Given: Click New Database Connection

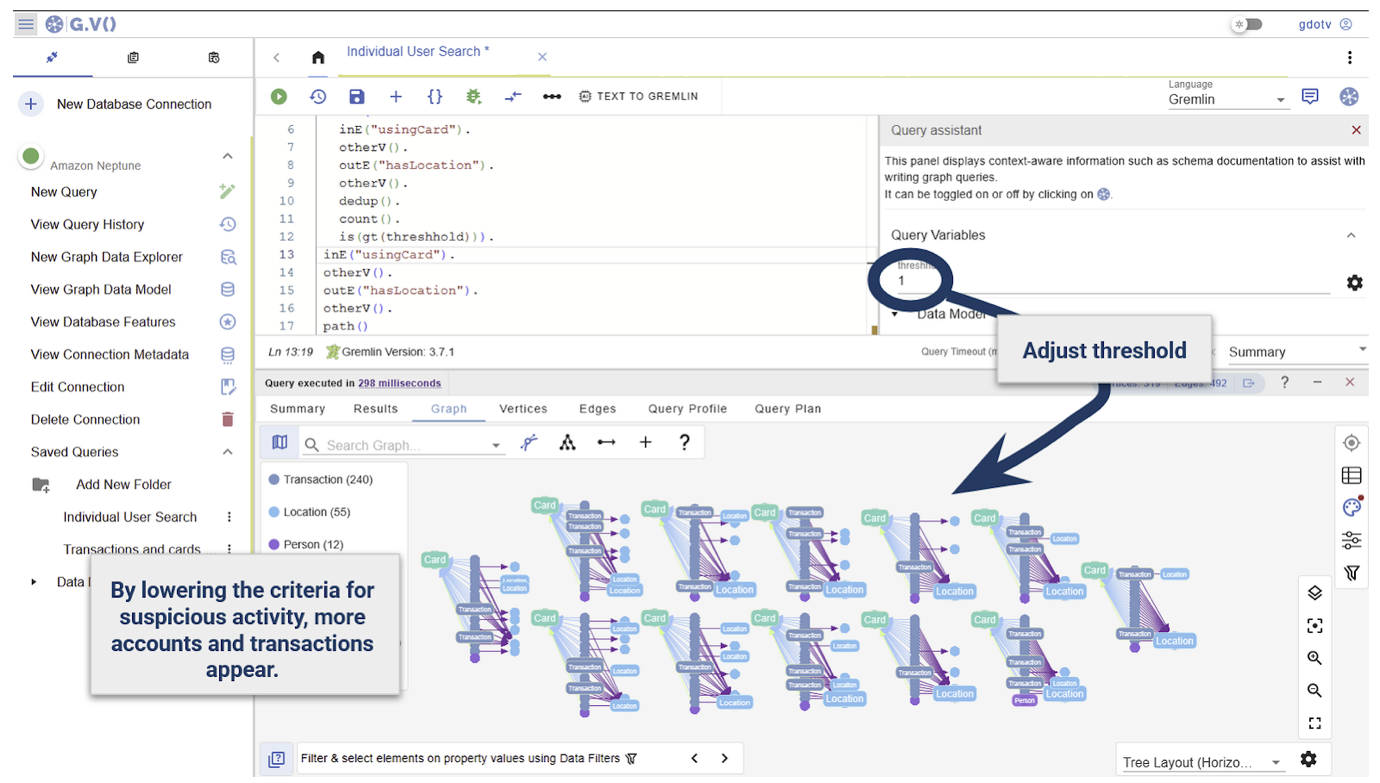Looking at the screenshot, I should (x=133, y=104).
